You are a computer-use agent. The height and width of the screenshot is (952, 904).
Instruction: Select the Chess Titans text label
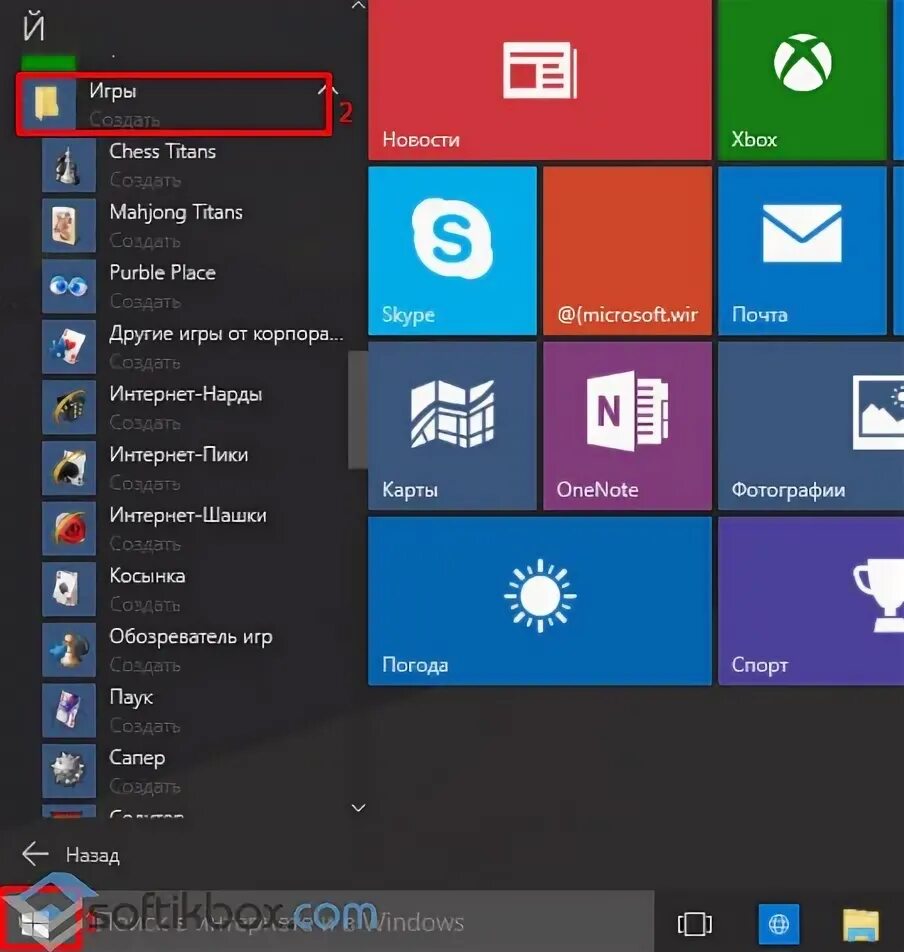tap(163, 151)
